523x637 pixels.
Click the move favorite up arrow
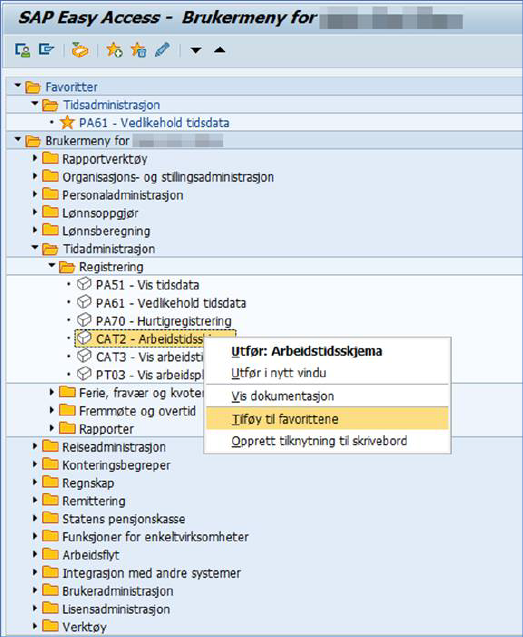pyautogui.click(x=219, y=50)
